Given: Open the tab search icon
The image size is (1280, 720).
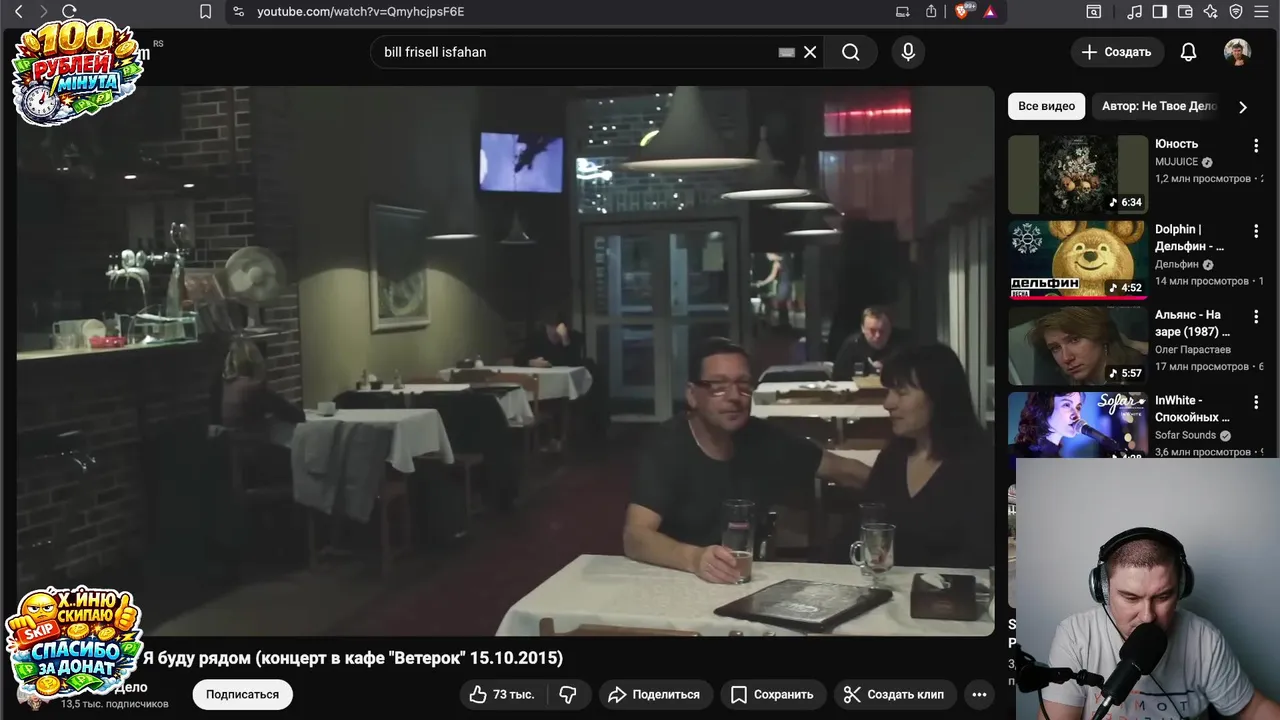Looking at the screenshot, I should click(1093, 12).
